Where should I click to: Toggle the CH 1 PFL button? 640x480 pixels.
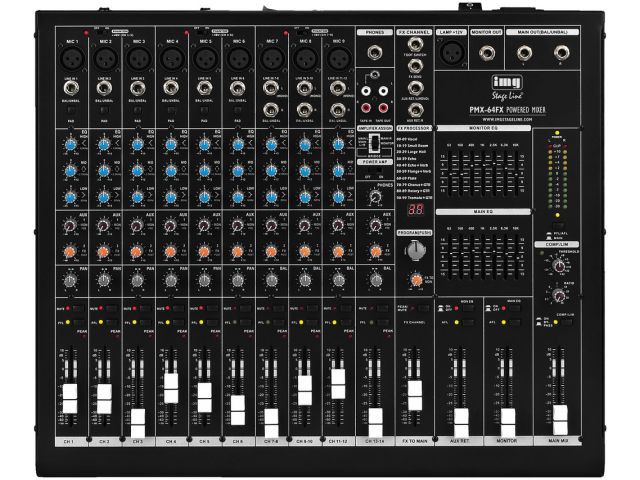point(78,322)
